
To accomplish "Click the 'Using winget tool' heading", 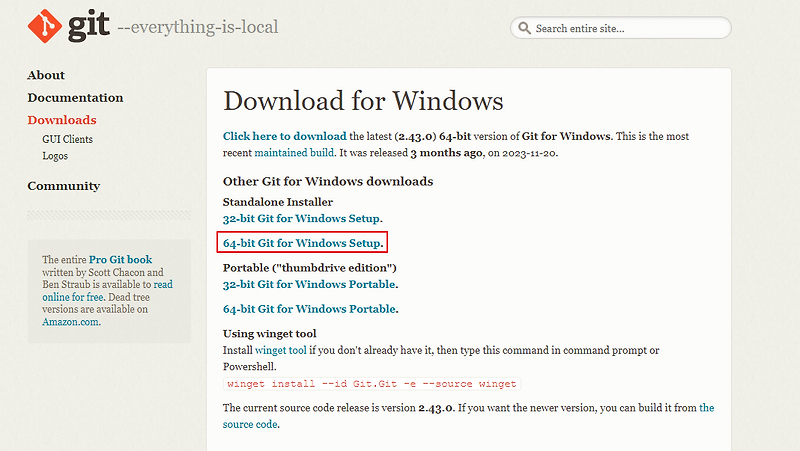I will [269, 334].
